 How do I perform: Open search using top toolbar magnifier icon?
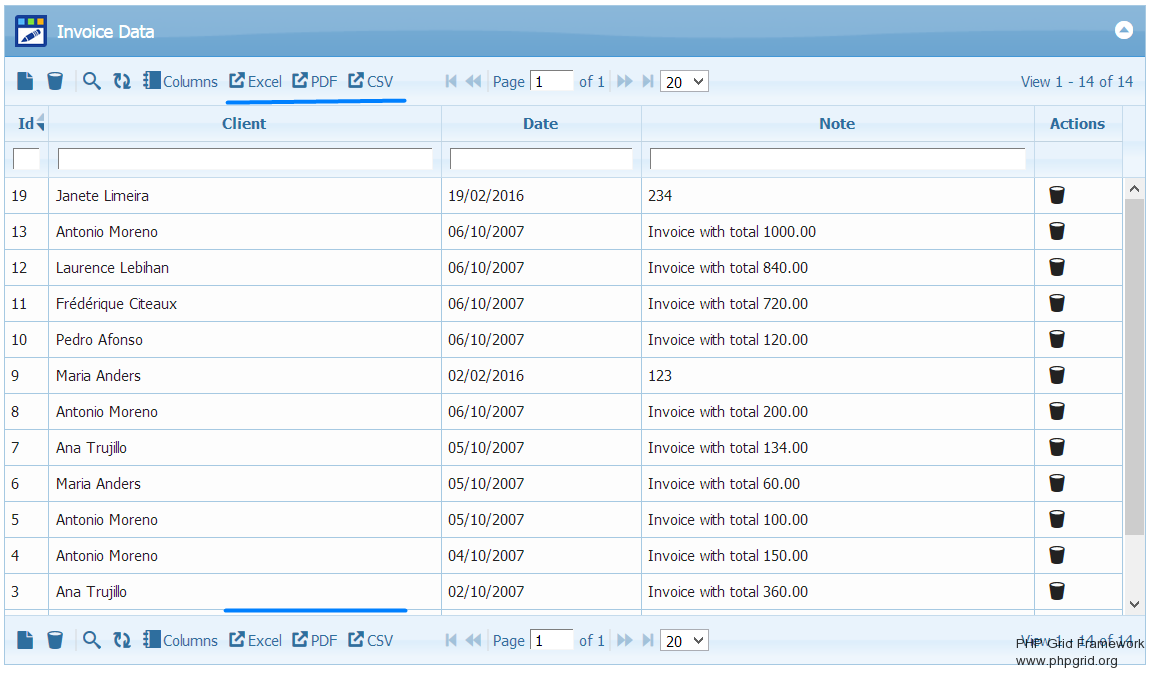[92, 81]
